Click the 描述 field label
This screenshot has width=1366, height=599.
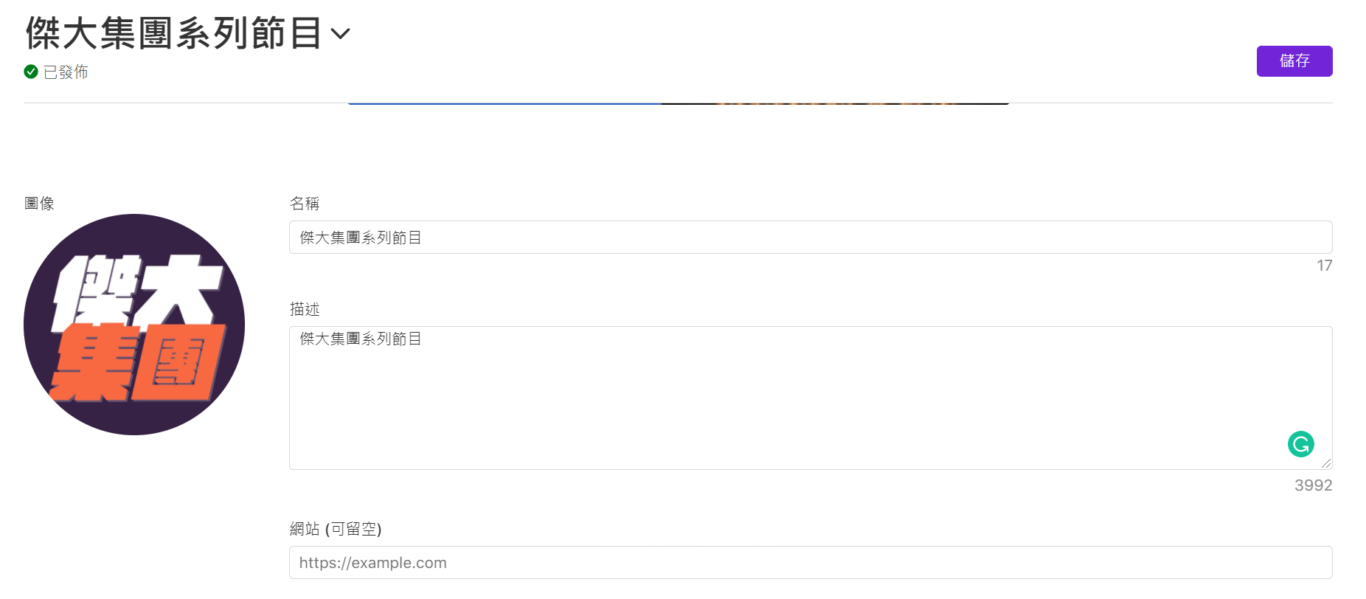point(304,309)
